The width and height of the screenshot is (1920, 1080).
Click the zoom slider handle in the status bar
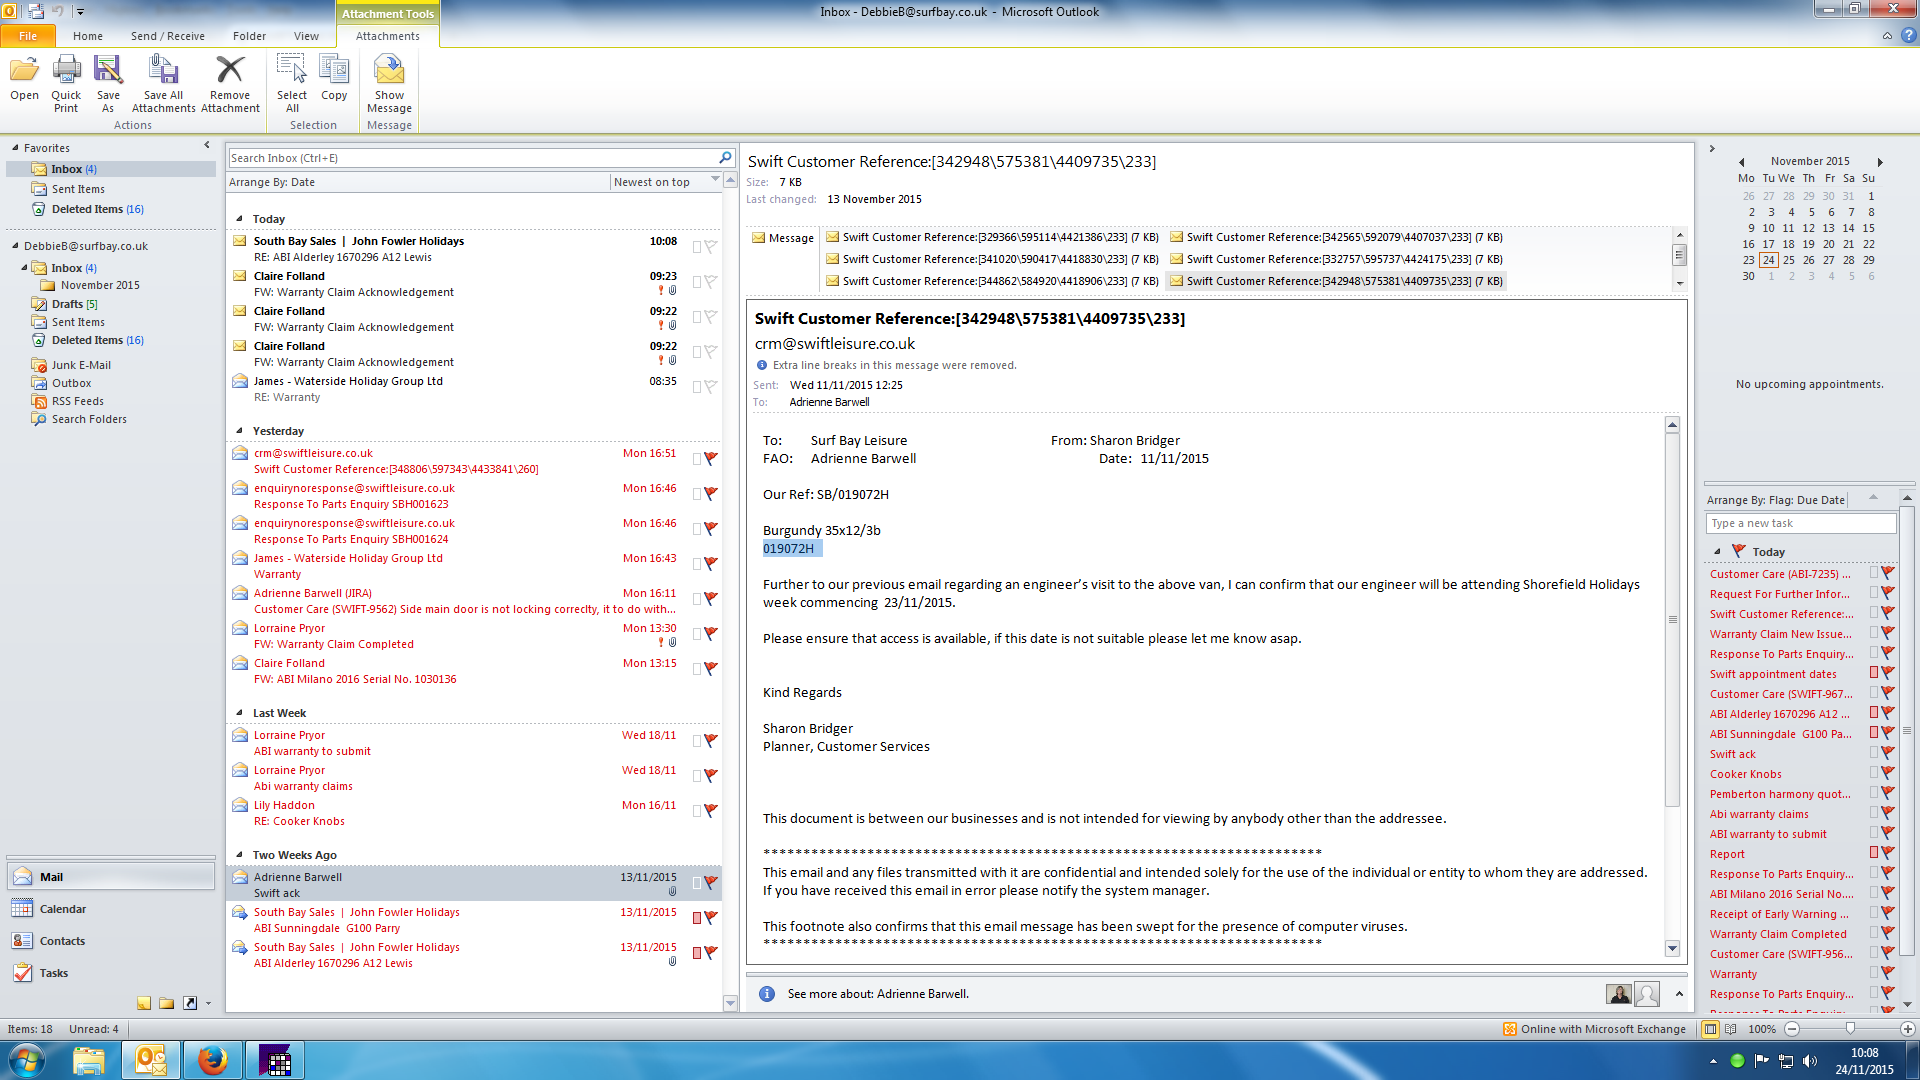pyautogui.click(x=1850, y=1029)
